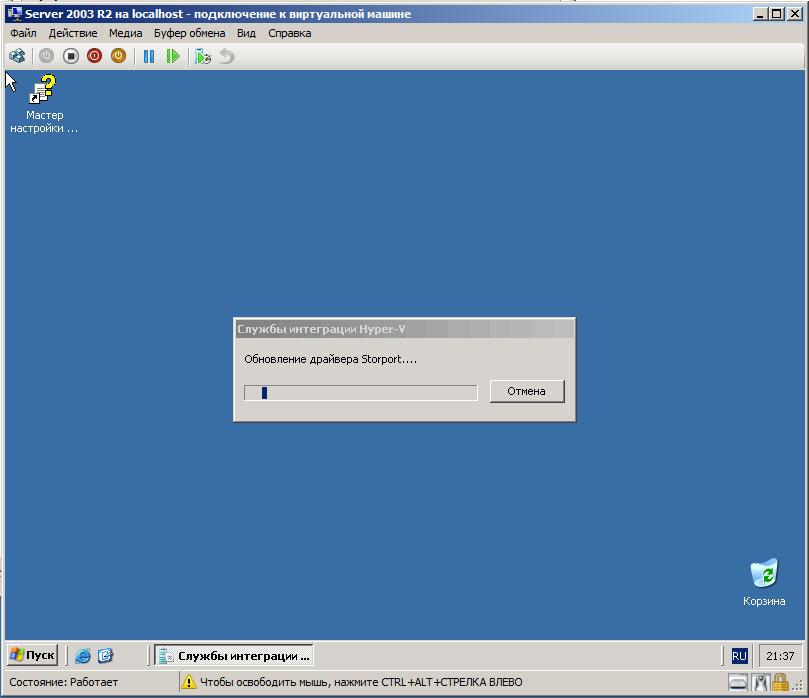The height and width of the screenshot is (698, 809).
Task: Click the keyboard status icon
Action: pyautogui.click(x=738, y=682)
